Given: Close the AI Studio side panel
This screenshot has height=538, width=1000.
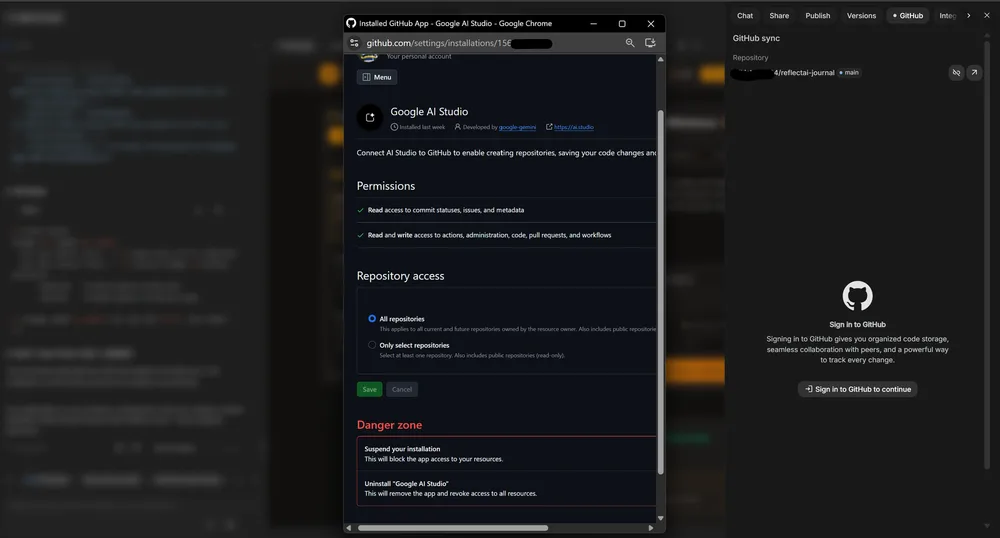Looking at the screenshot, I should [x=987, y=16].
